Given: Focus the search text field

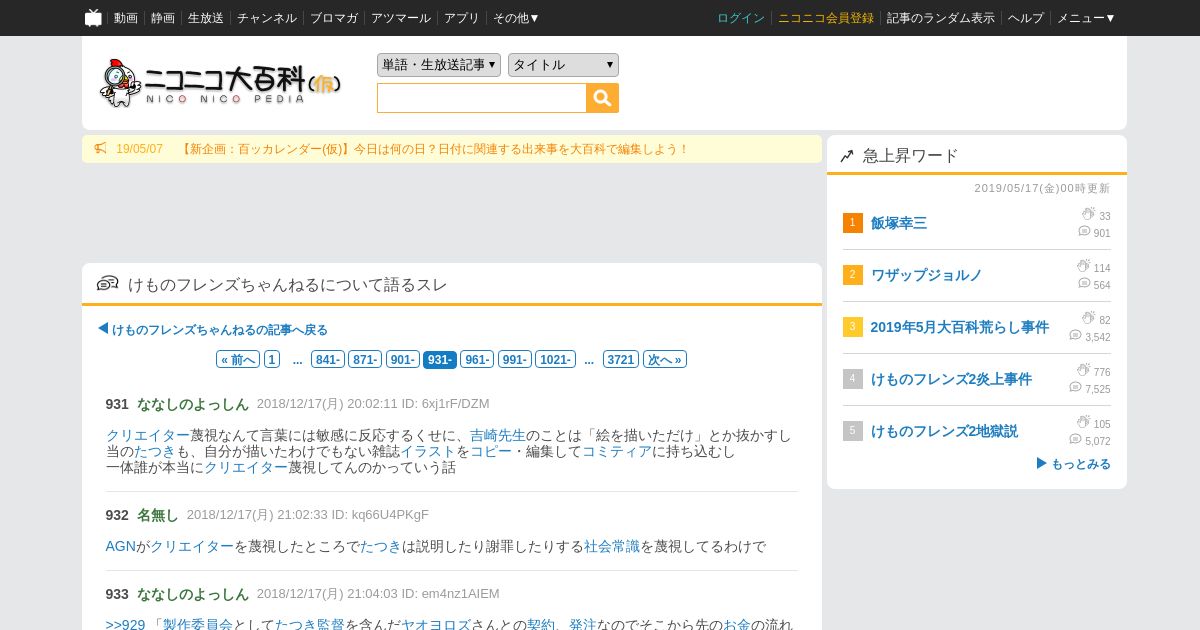Looking at the screenshot, I should 482,98.
